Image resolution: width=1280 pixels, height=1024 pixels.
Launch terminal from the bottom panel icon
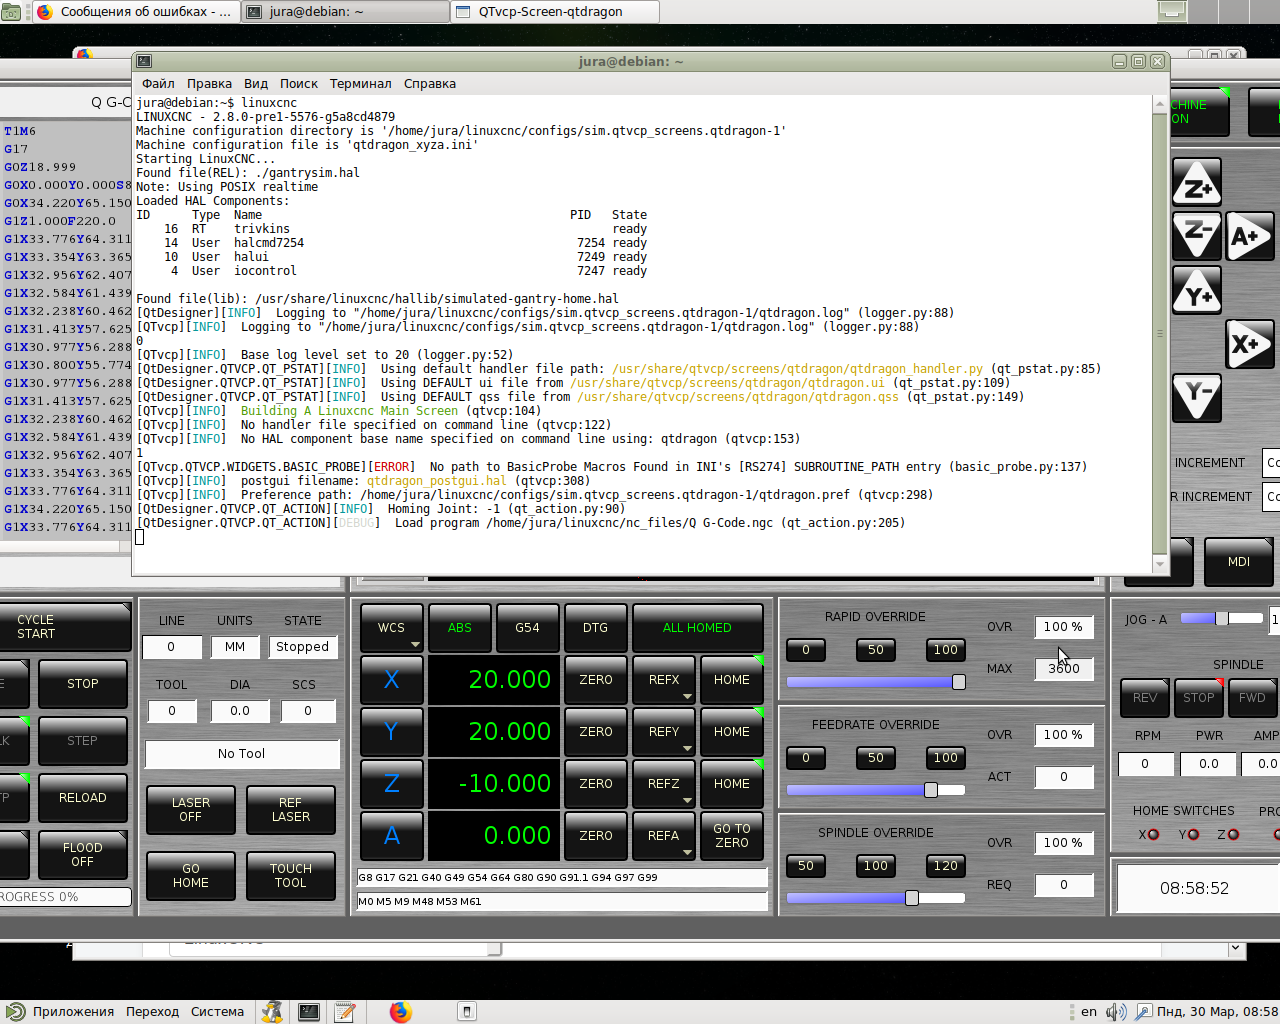coord(309,1012)
